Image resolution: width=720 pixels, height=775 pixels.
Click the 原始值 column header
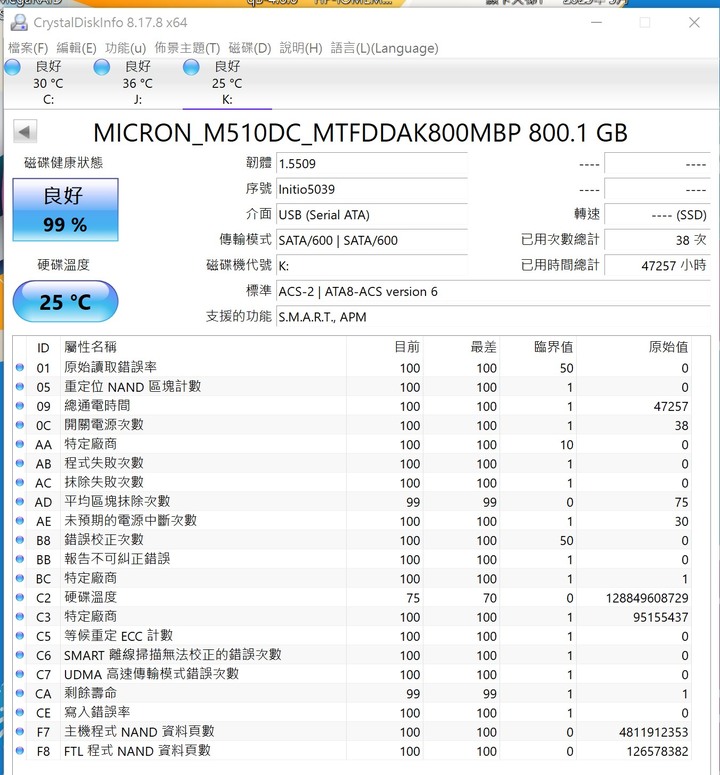tap(634, 347)
